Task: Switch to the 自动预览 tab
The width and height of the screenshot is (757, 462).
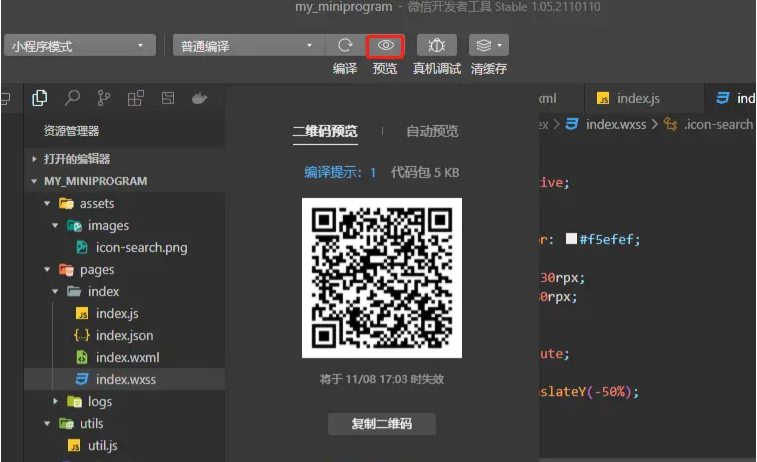Action: [x=432, y=131]
